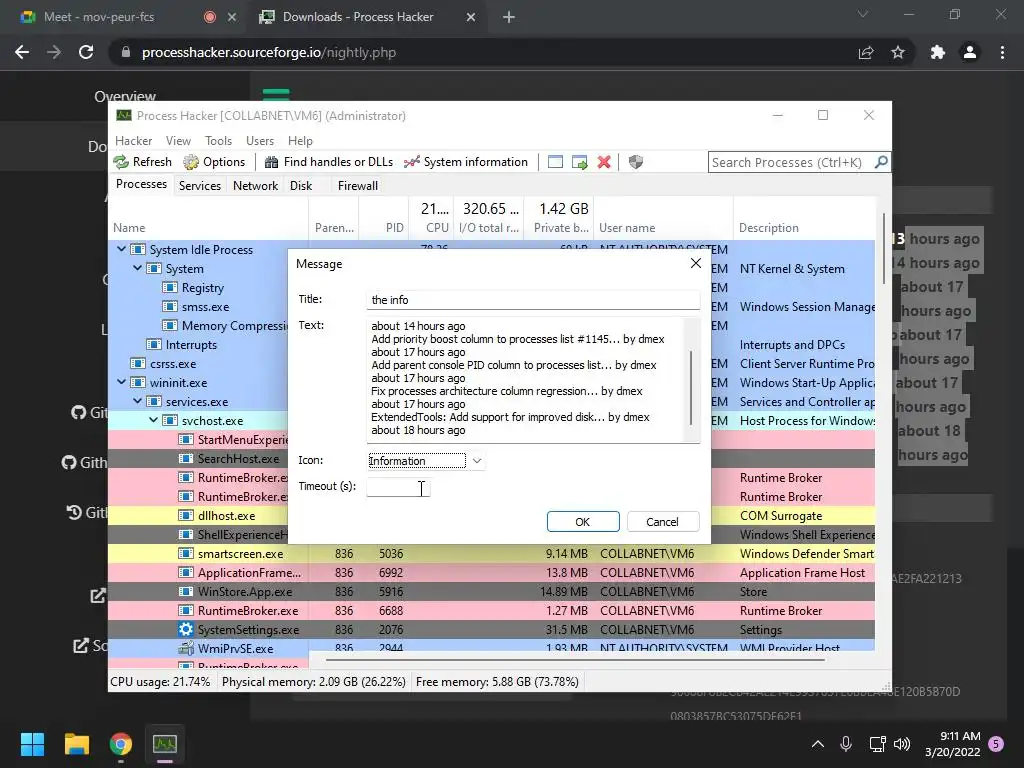Image resolution: width=1024 pixels, height=768 pixels.
Task: Switch to the Services tab
Action: coord(200,185)
